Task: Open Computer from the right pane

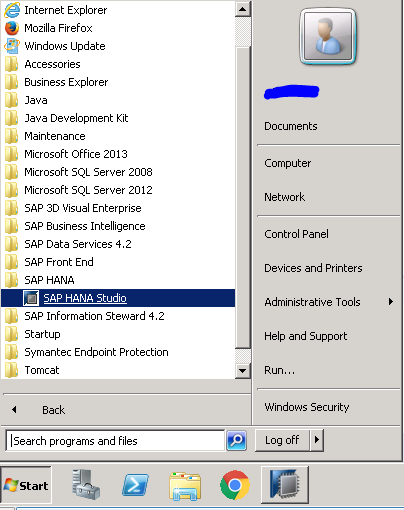Action: coord(288,163)
